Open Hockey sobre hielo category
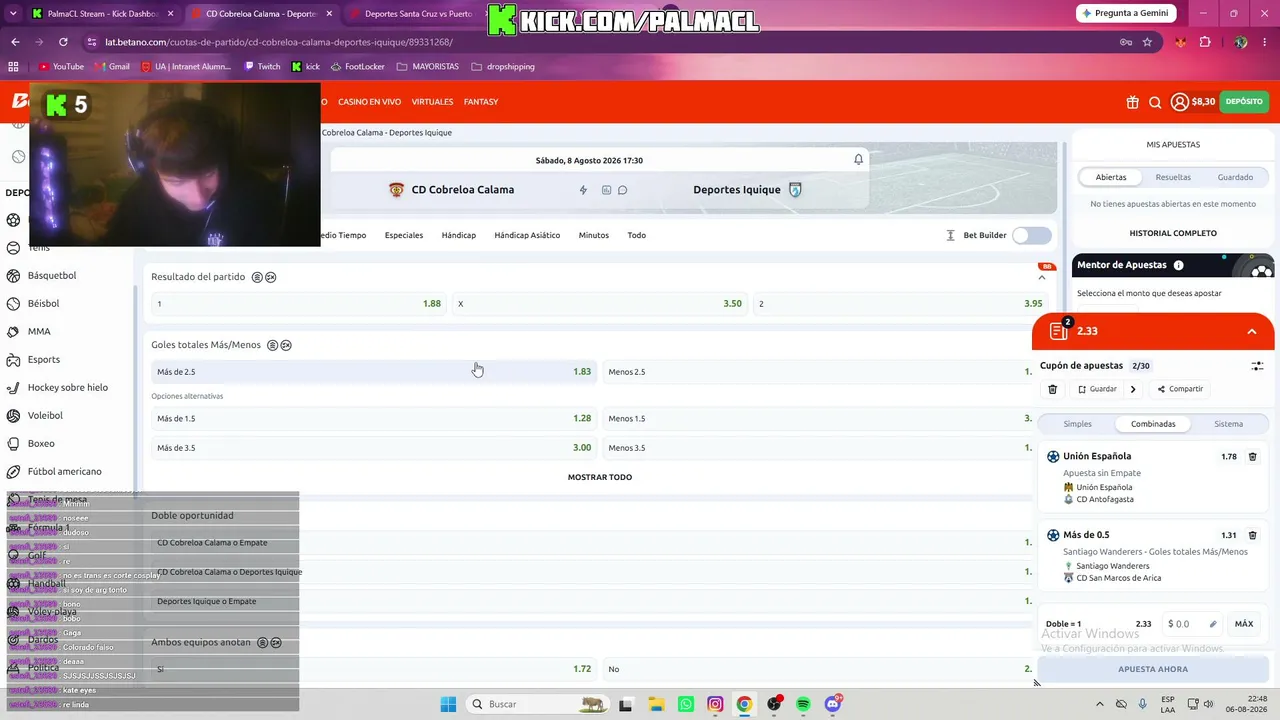1280x720 pixels. 68,388
